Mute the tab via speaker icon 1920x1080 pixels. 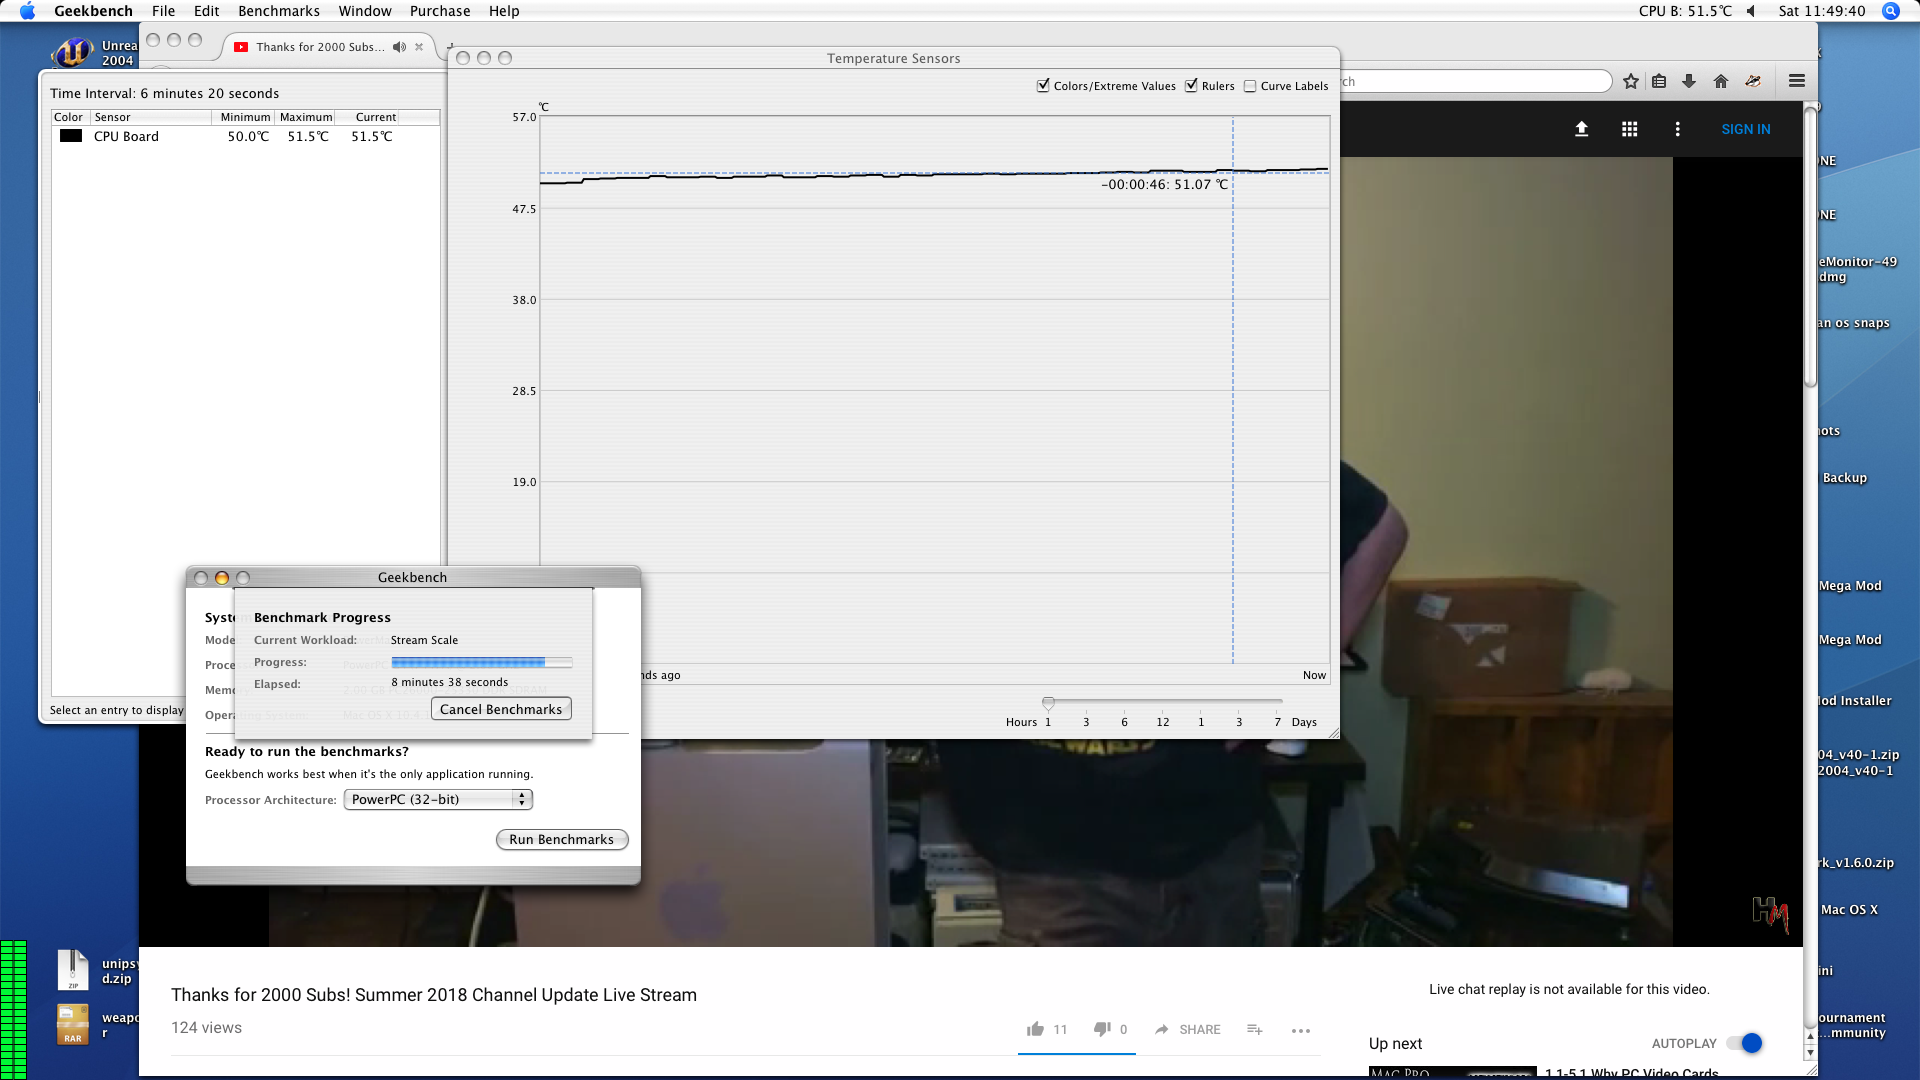click(x=399, y=47)
